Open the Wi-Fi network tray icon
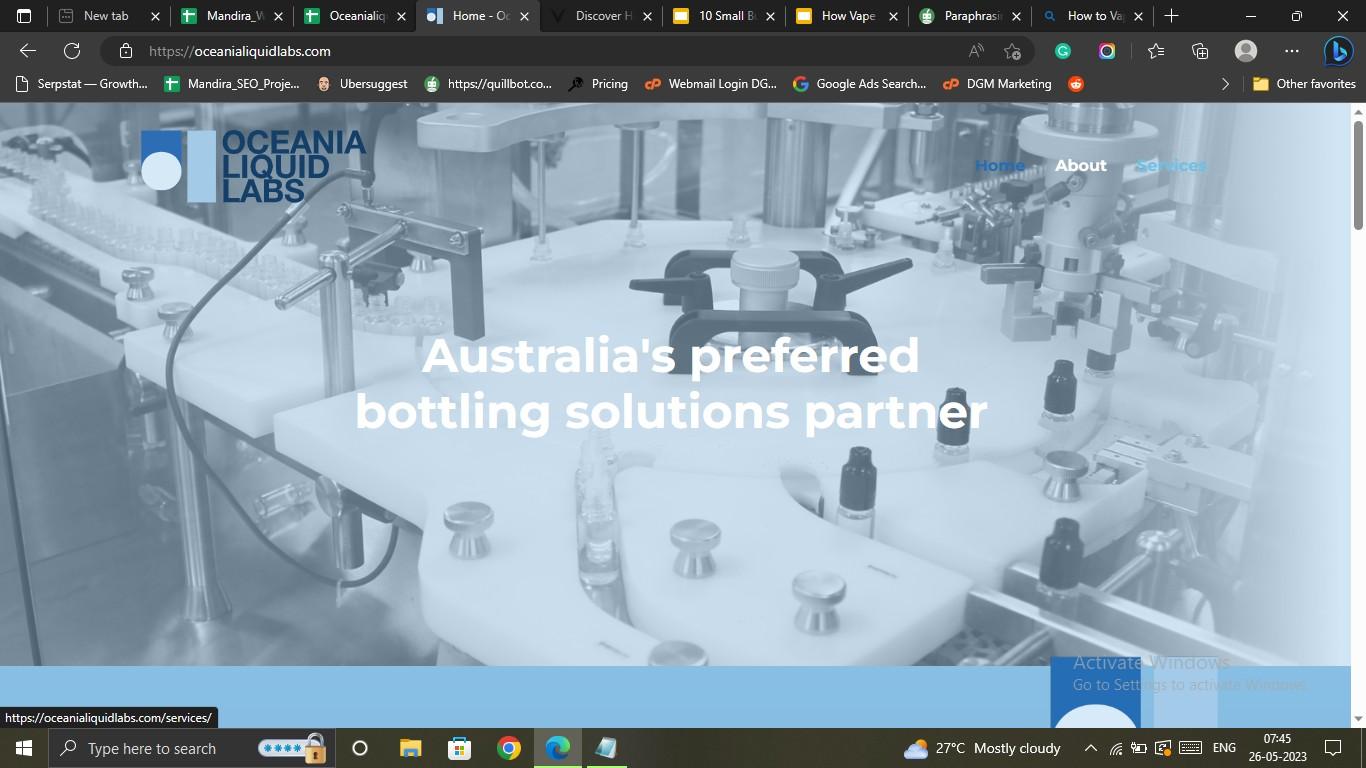 point(1116,748)
